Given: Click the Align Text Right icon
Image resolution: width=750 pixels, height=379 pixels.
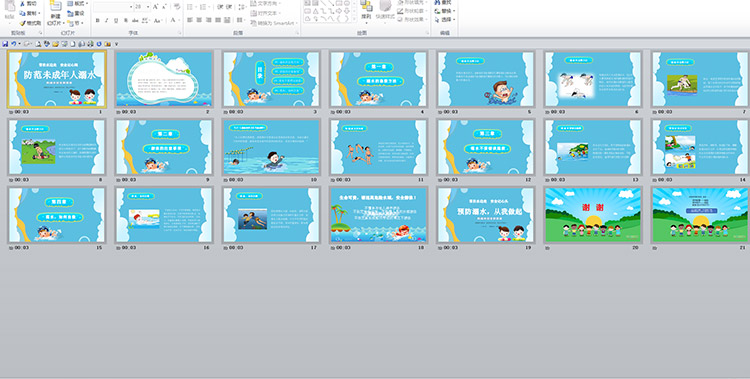Looking at the screenshot, I should coord(209,20).
